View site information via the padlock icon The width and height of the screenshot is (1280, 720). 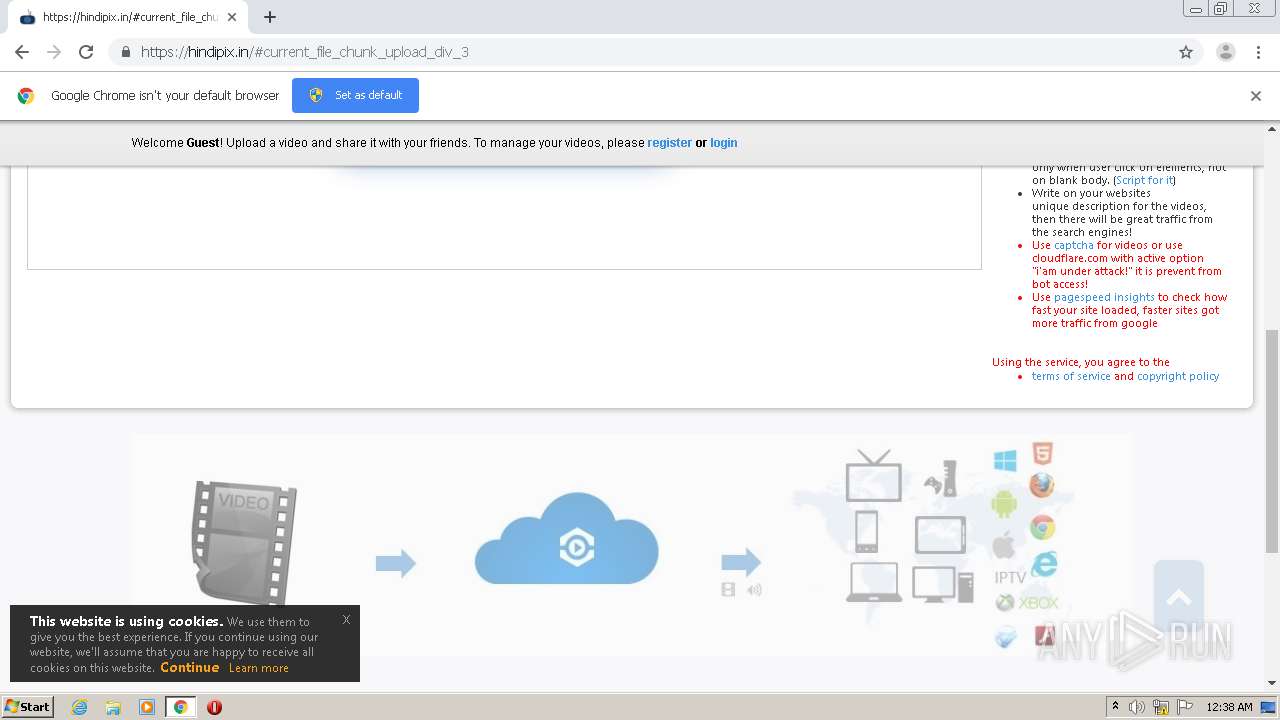click(125, 52)
